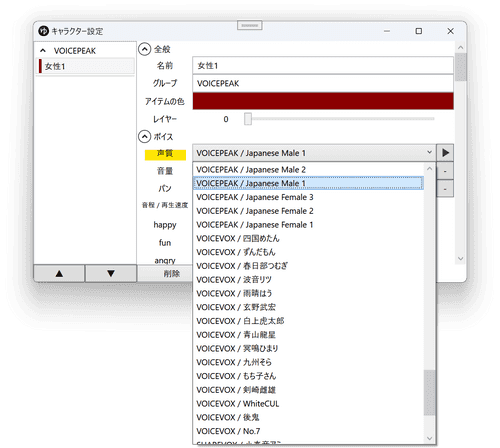This screenshot has width=500, height=448.
Task: Click the 削除 delete button
Action: (x=172, y=274)
